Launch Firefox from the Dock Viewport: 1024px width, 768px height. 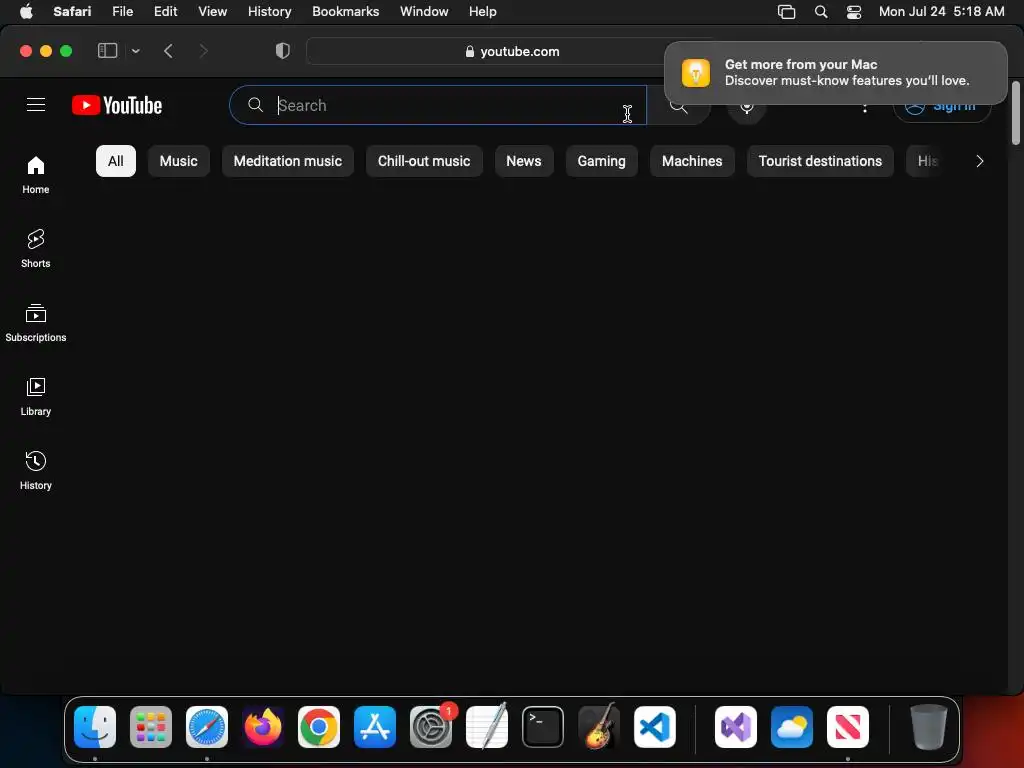tap(263, 726)
